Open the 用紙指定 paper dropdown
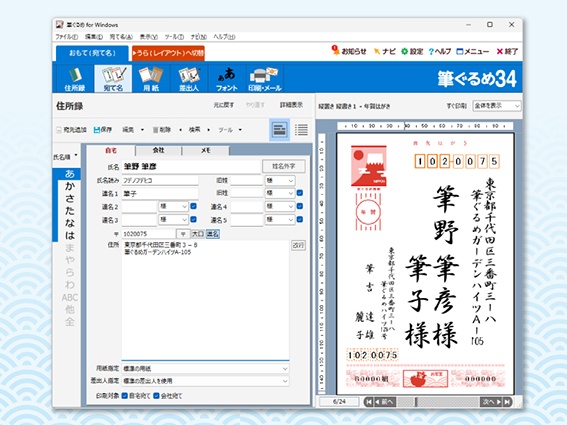 point(205,369)
